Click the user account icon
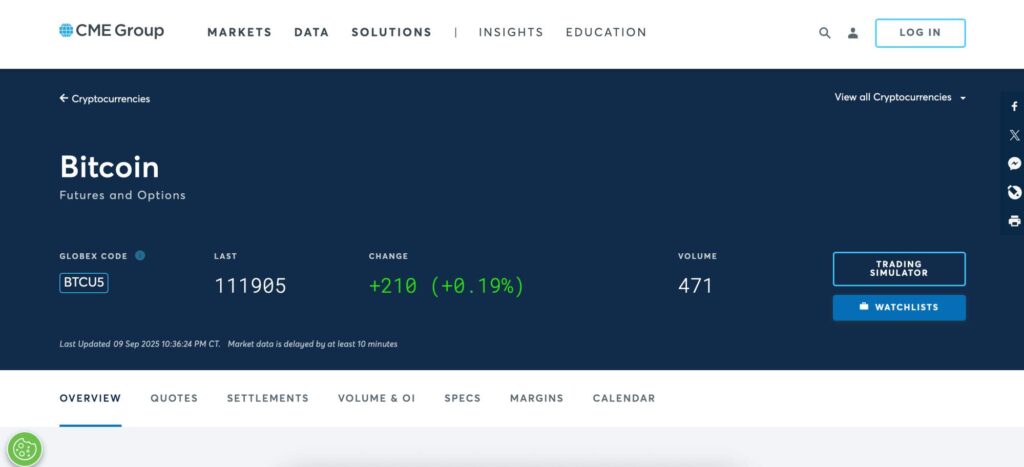The height and width of the screenshot is (467, 1024). 853,33
